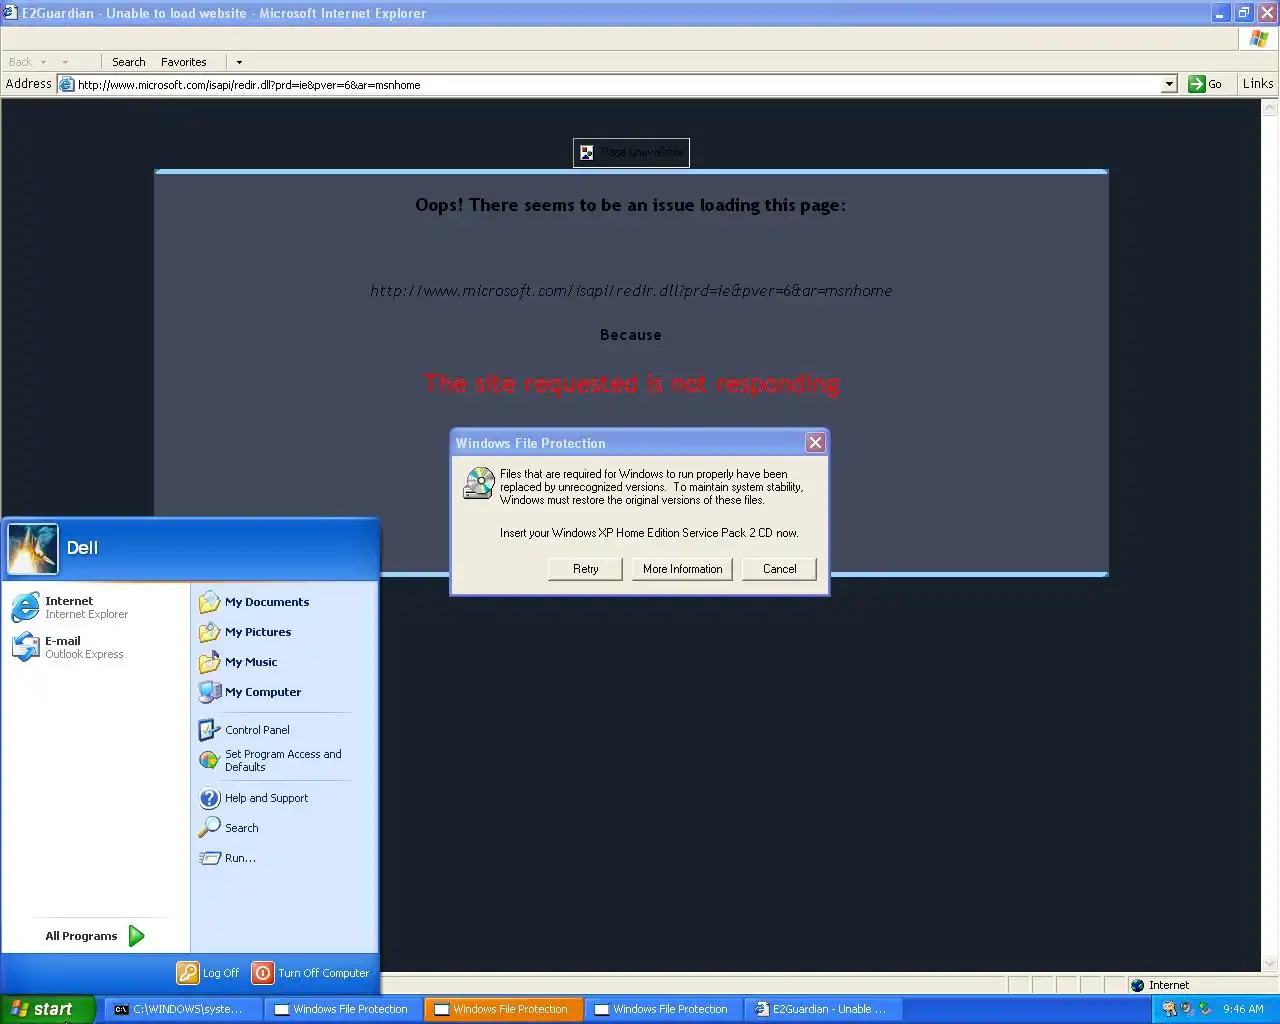Click the green All Programs arrow
This screenshot has width=1280, height=1024.
pos(137,936)
